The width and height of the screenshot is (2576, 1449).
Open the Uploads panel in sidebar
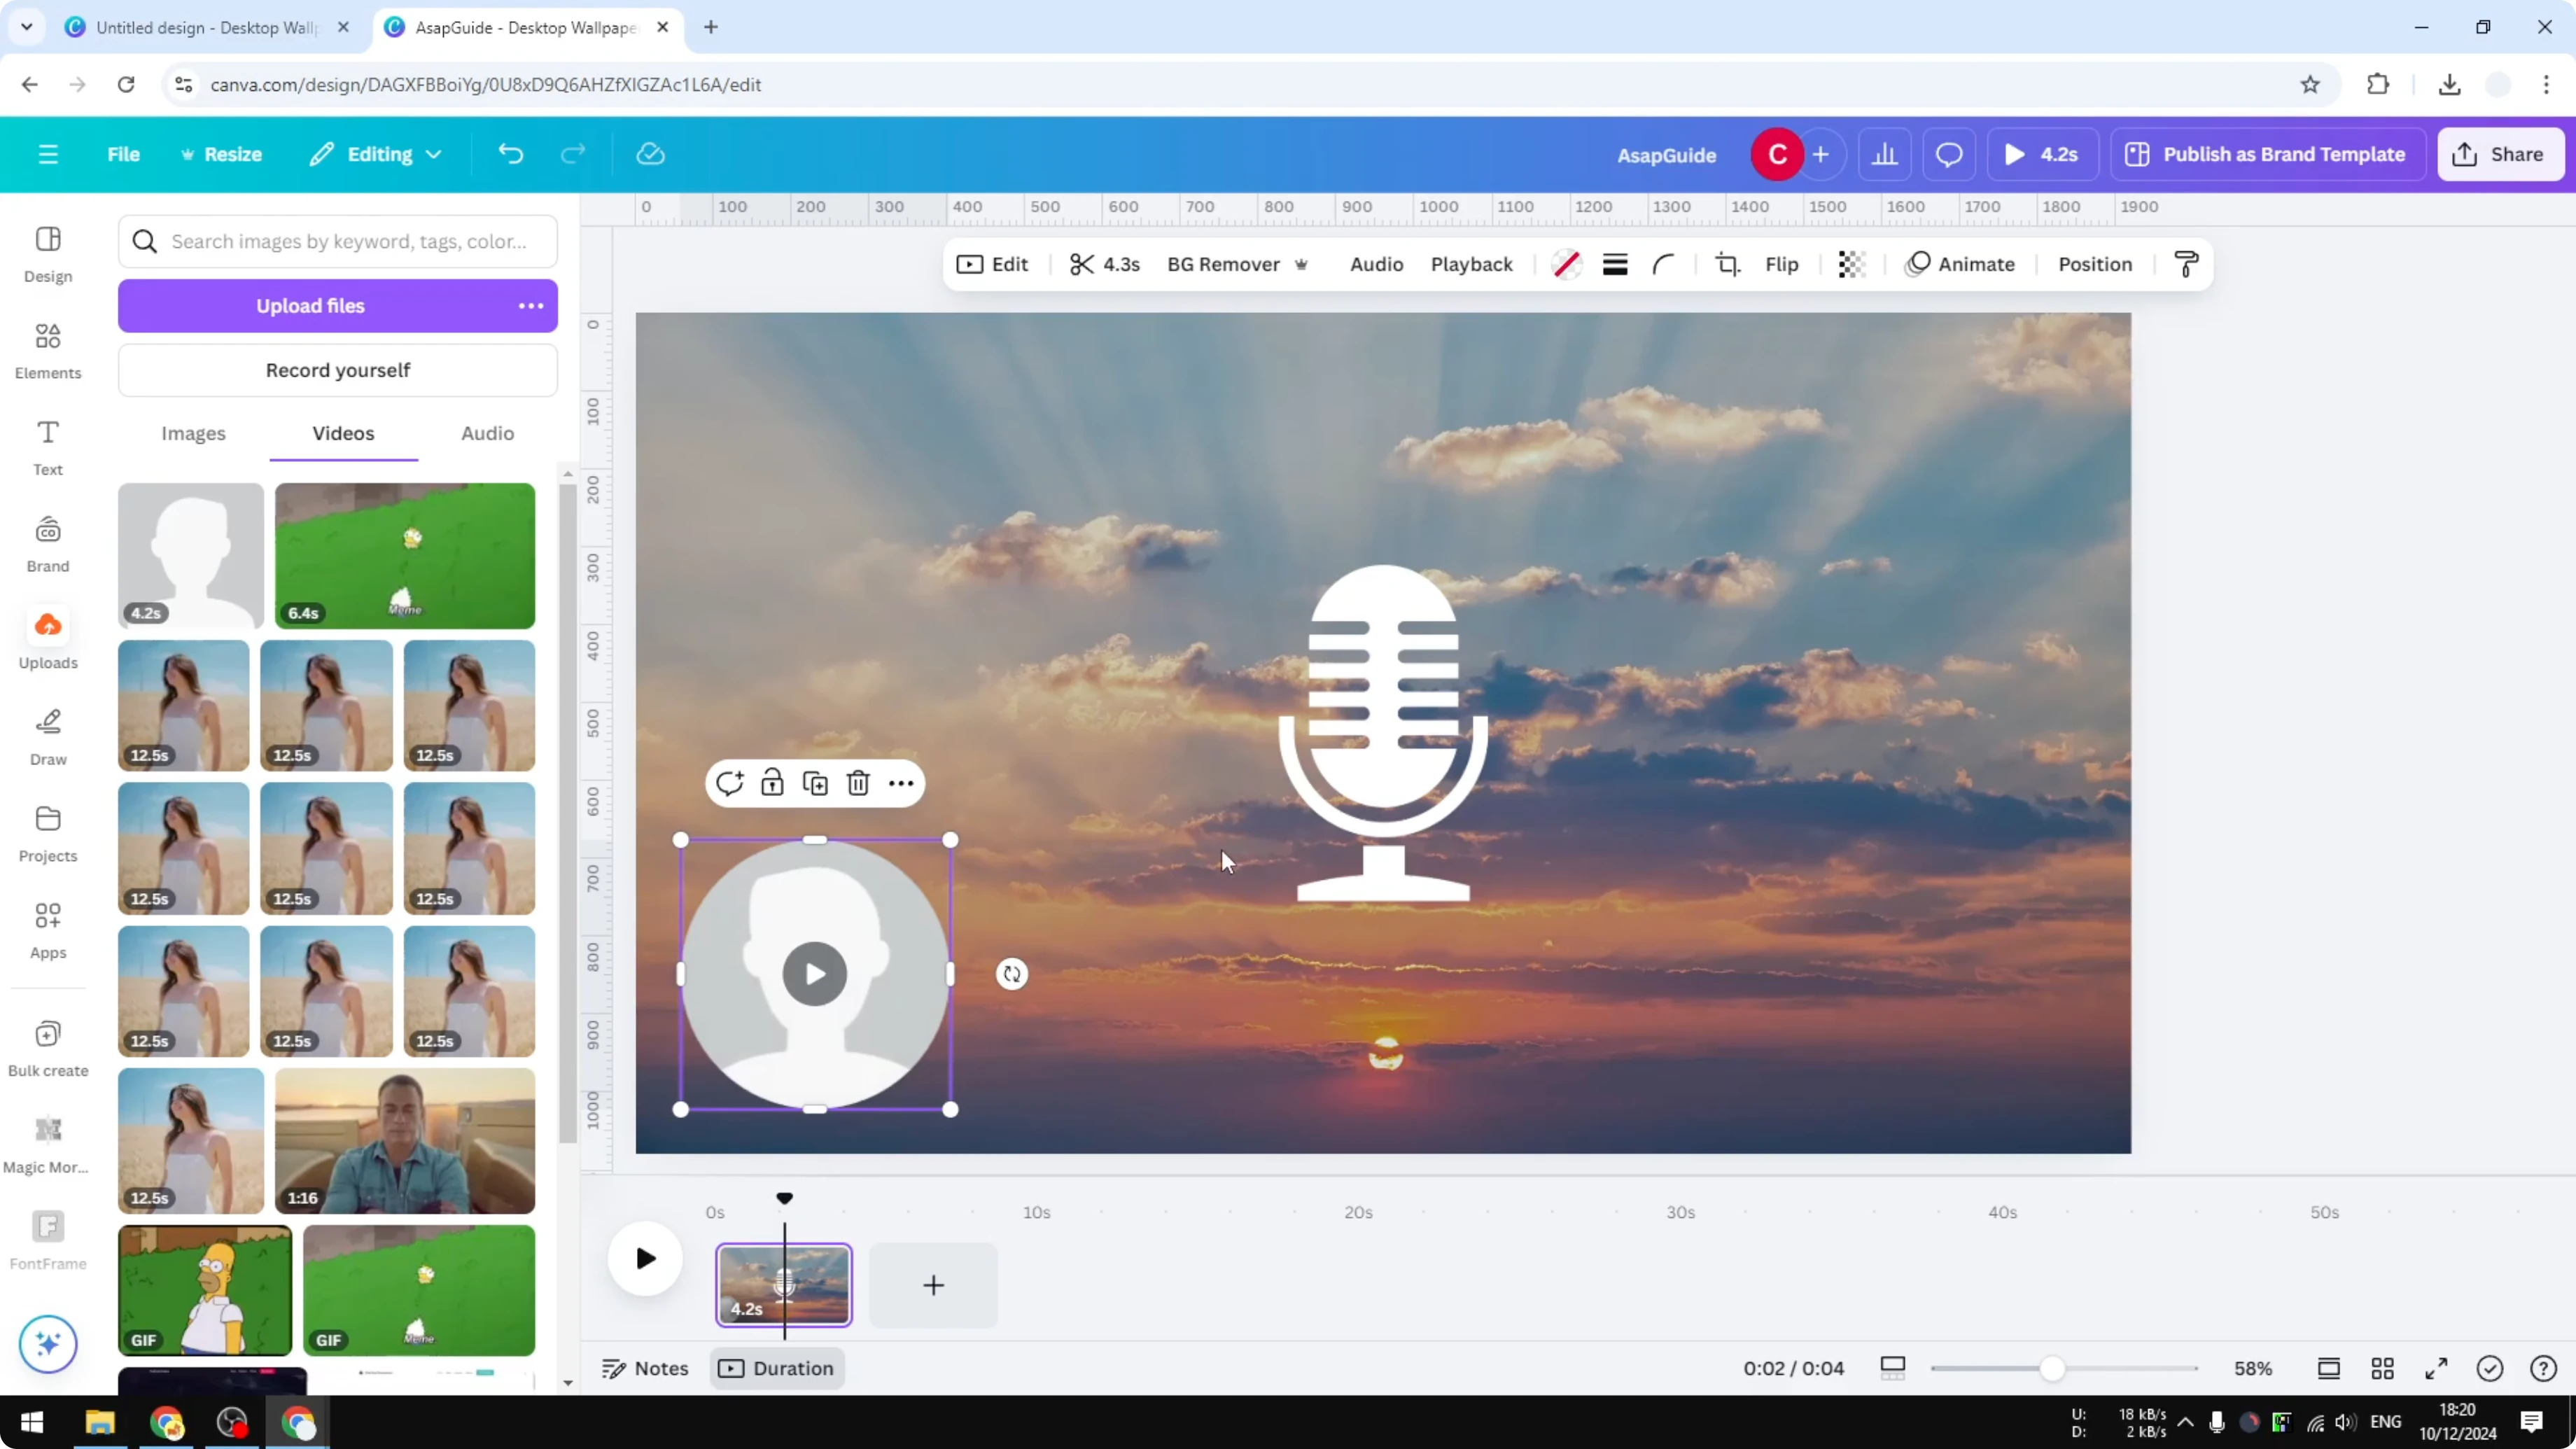(47, 638)
